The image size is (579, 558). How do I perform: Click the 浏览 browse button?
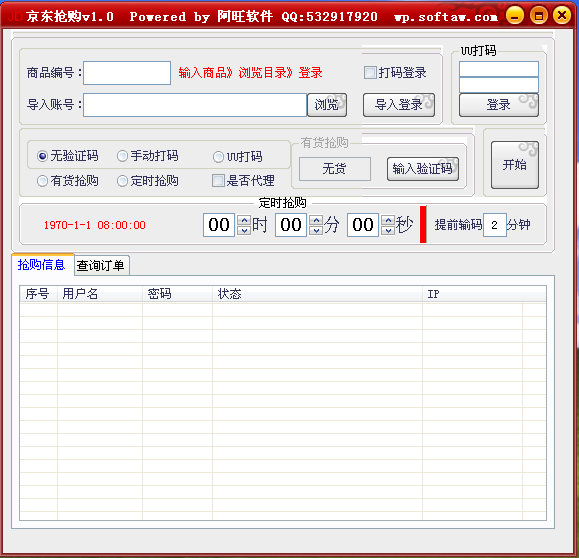327,105
